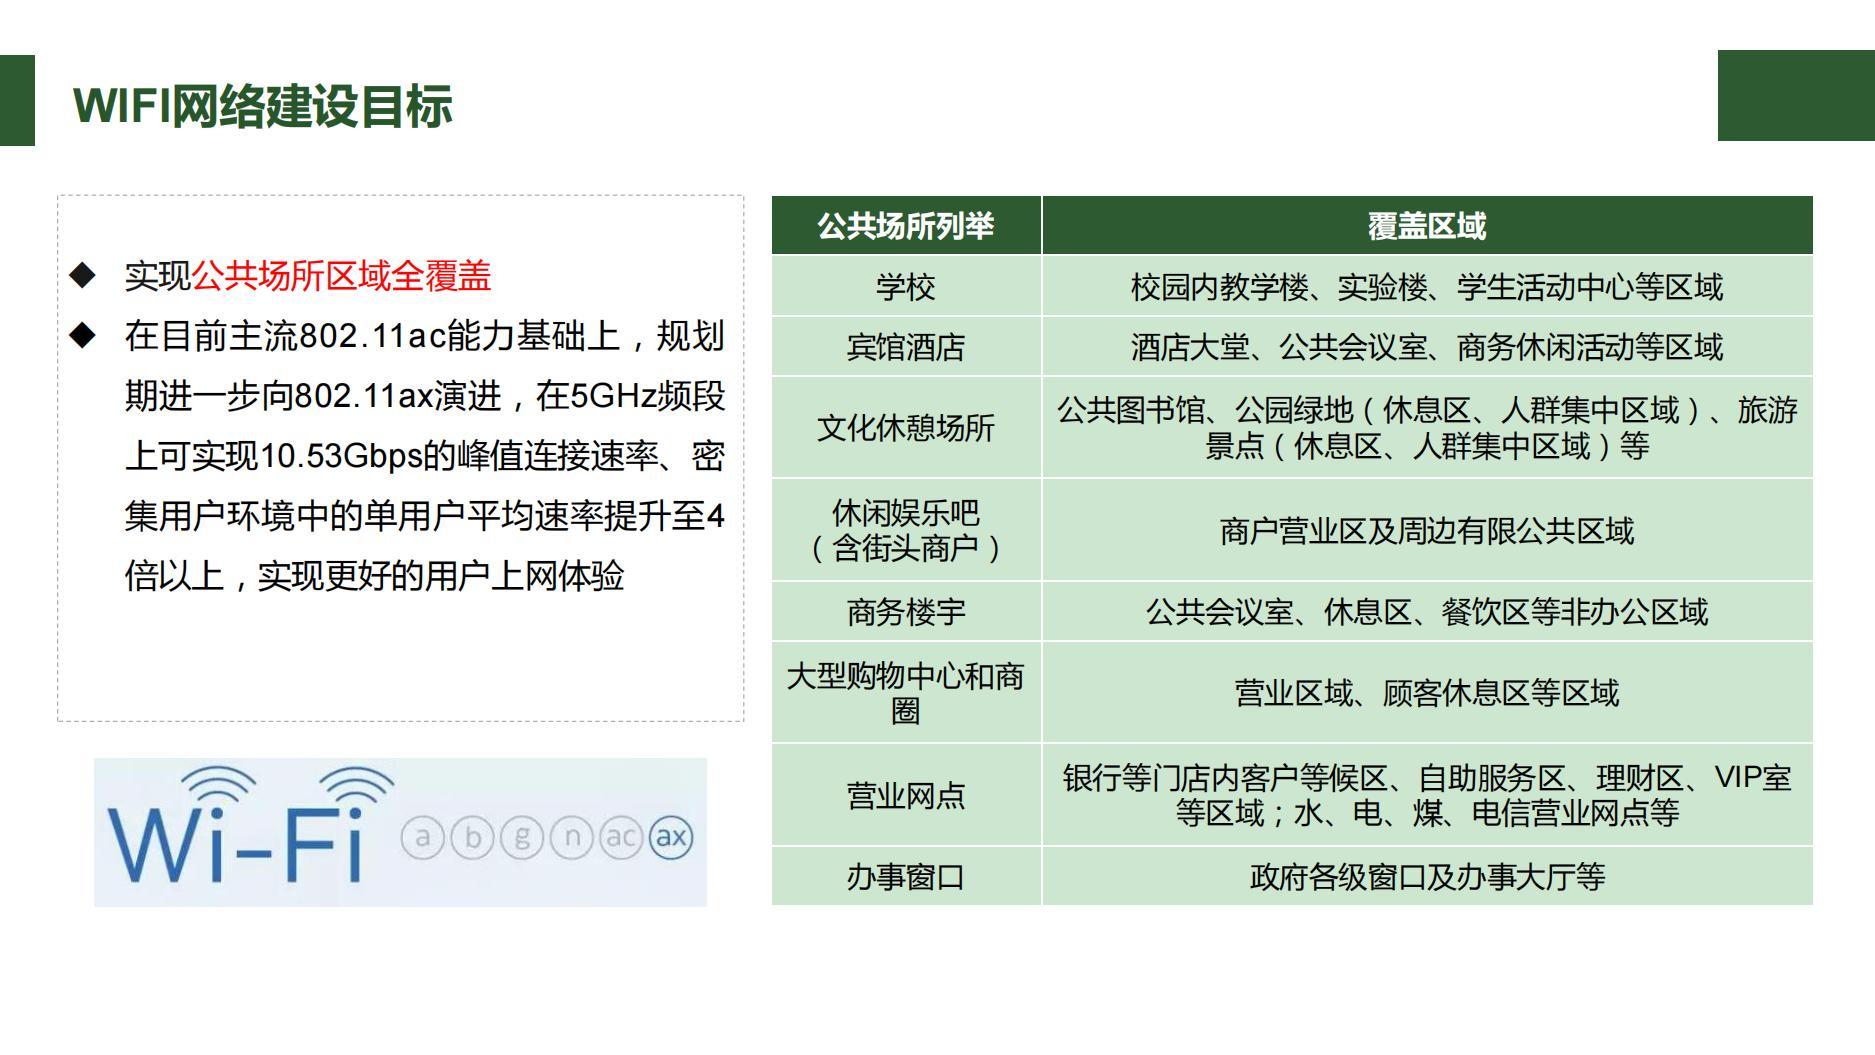Click the cell "商户营业区及周边有限公共区域"

[1427, 530]
